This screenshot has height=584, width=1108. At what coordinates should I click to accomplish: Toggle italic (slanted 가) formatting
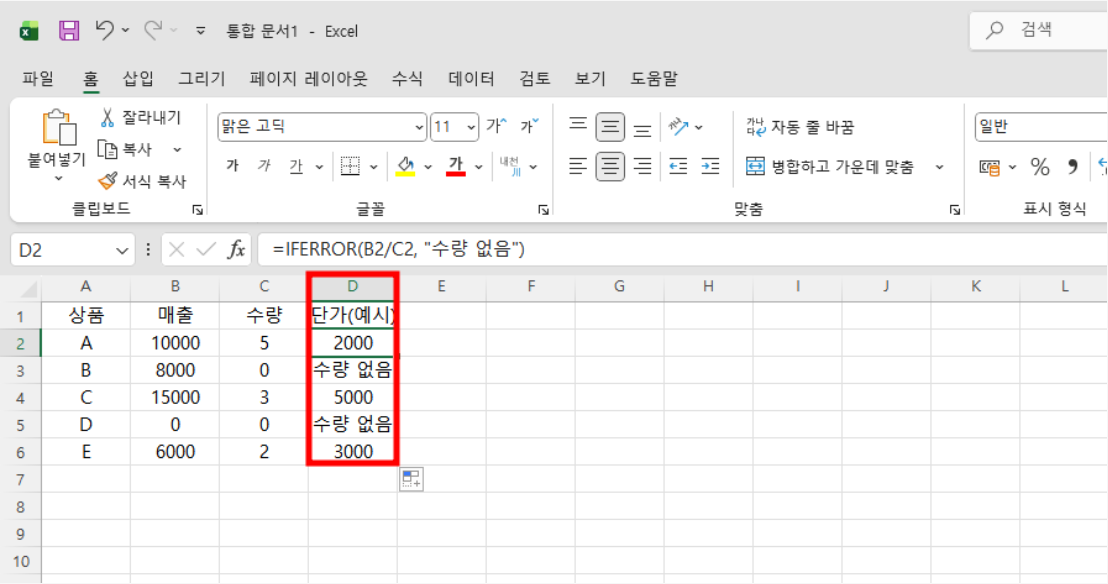[x=264, y=167]
